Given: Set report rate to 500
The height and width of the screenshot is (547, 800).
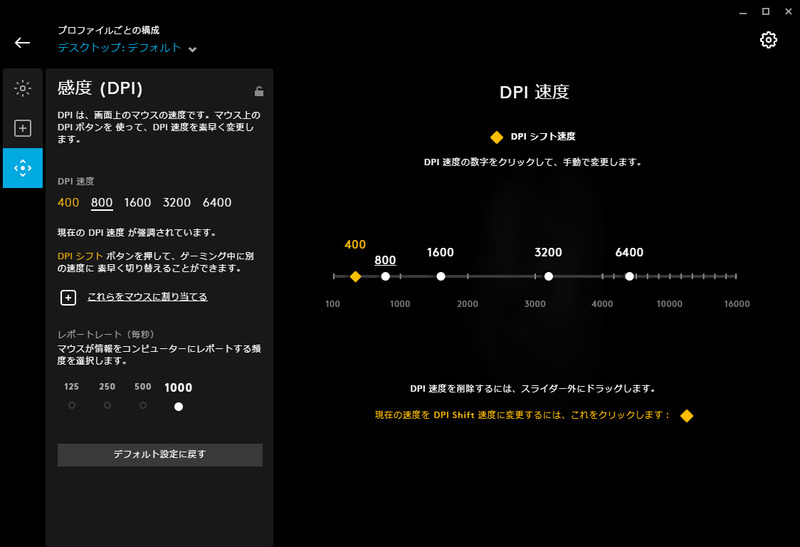Looking at the screenshot, I should [143, 405].
